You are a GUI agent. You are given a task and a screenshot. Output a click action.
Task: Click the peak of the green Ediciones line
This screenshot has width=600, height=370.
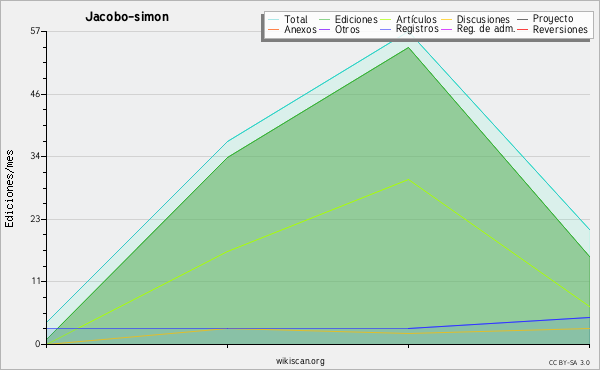[408, 47]
